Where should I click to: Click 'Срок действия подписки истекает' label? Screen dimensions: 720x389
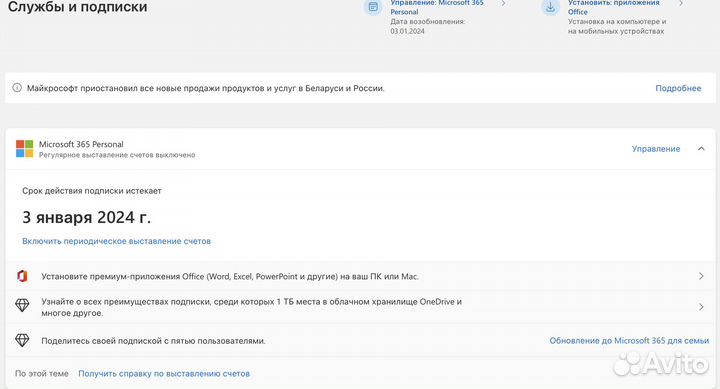(92, 191)
